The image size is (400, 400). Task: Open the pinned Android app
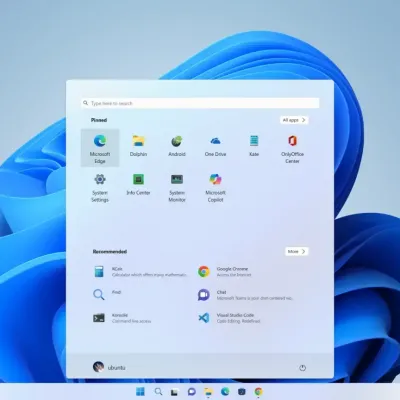pos(177,145)
